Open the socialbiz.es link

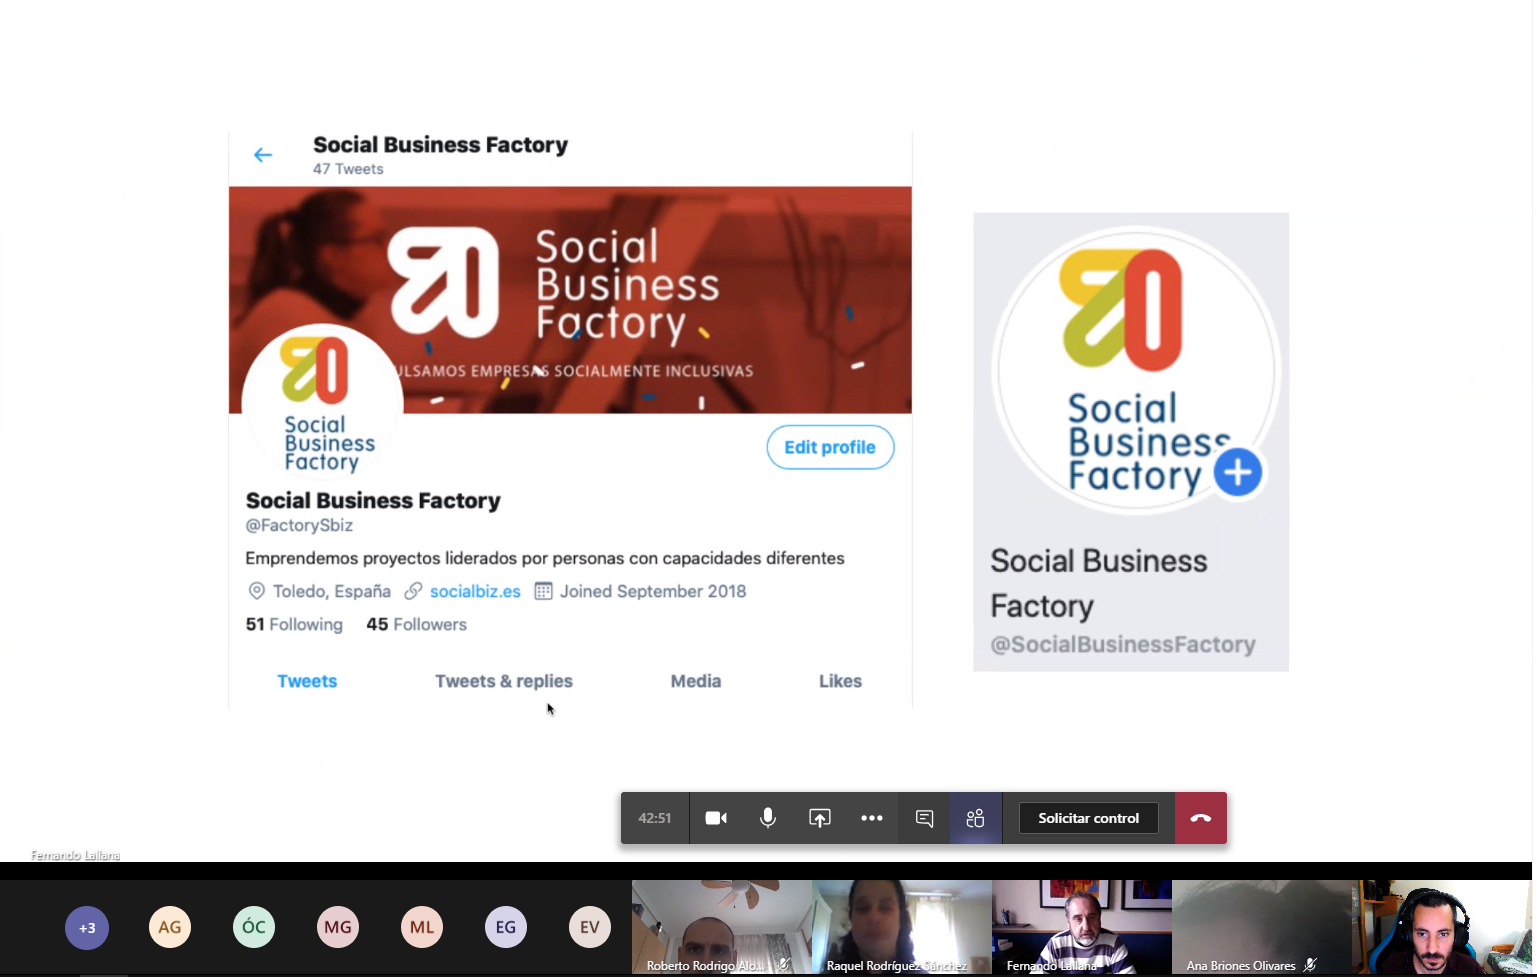click(475, 591)
